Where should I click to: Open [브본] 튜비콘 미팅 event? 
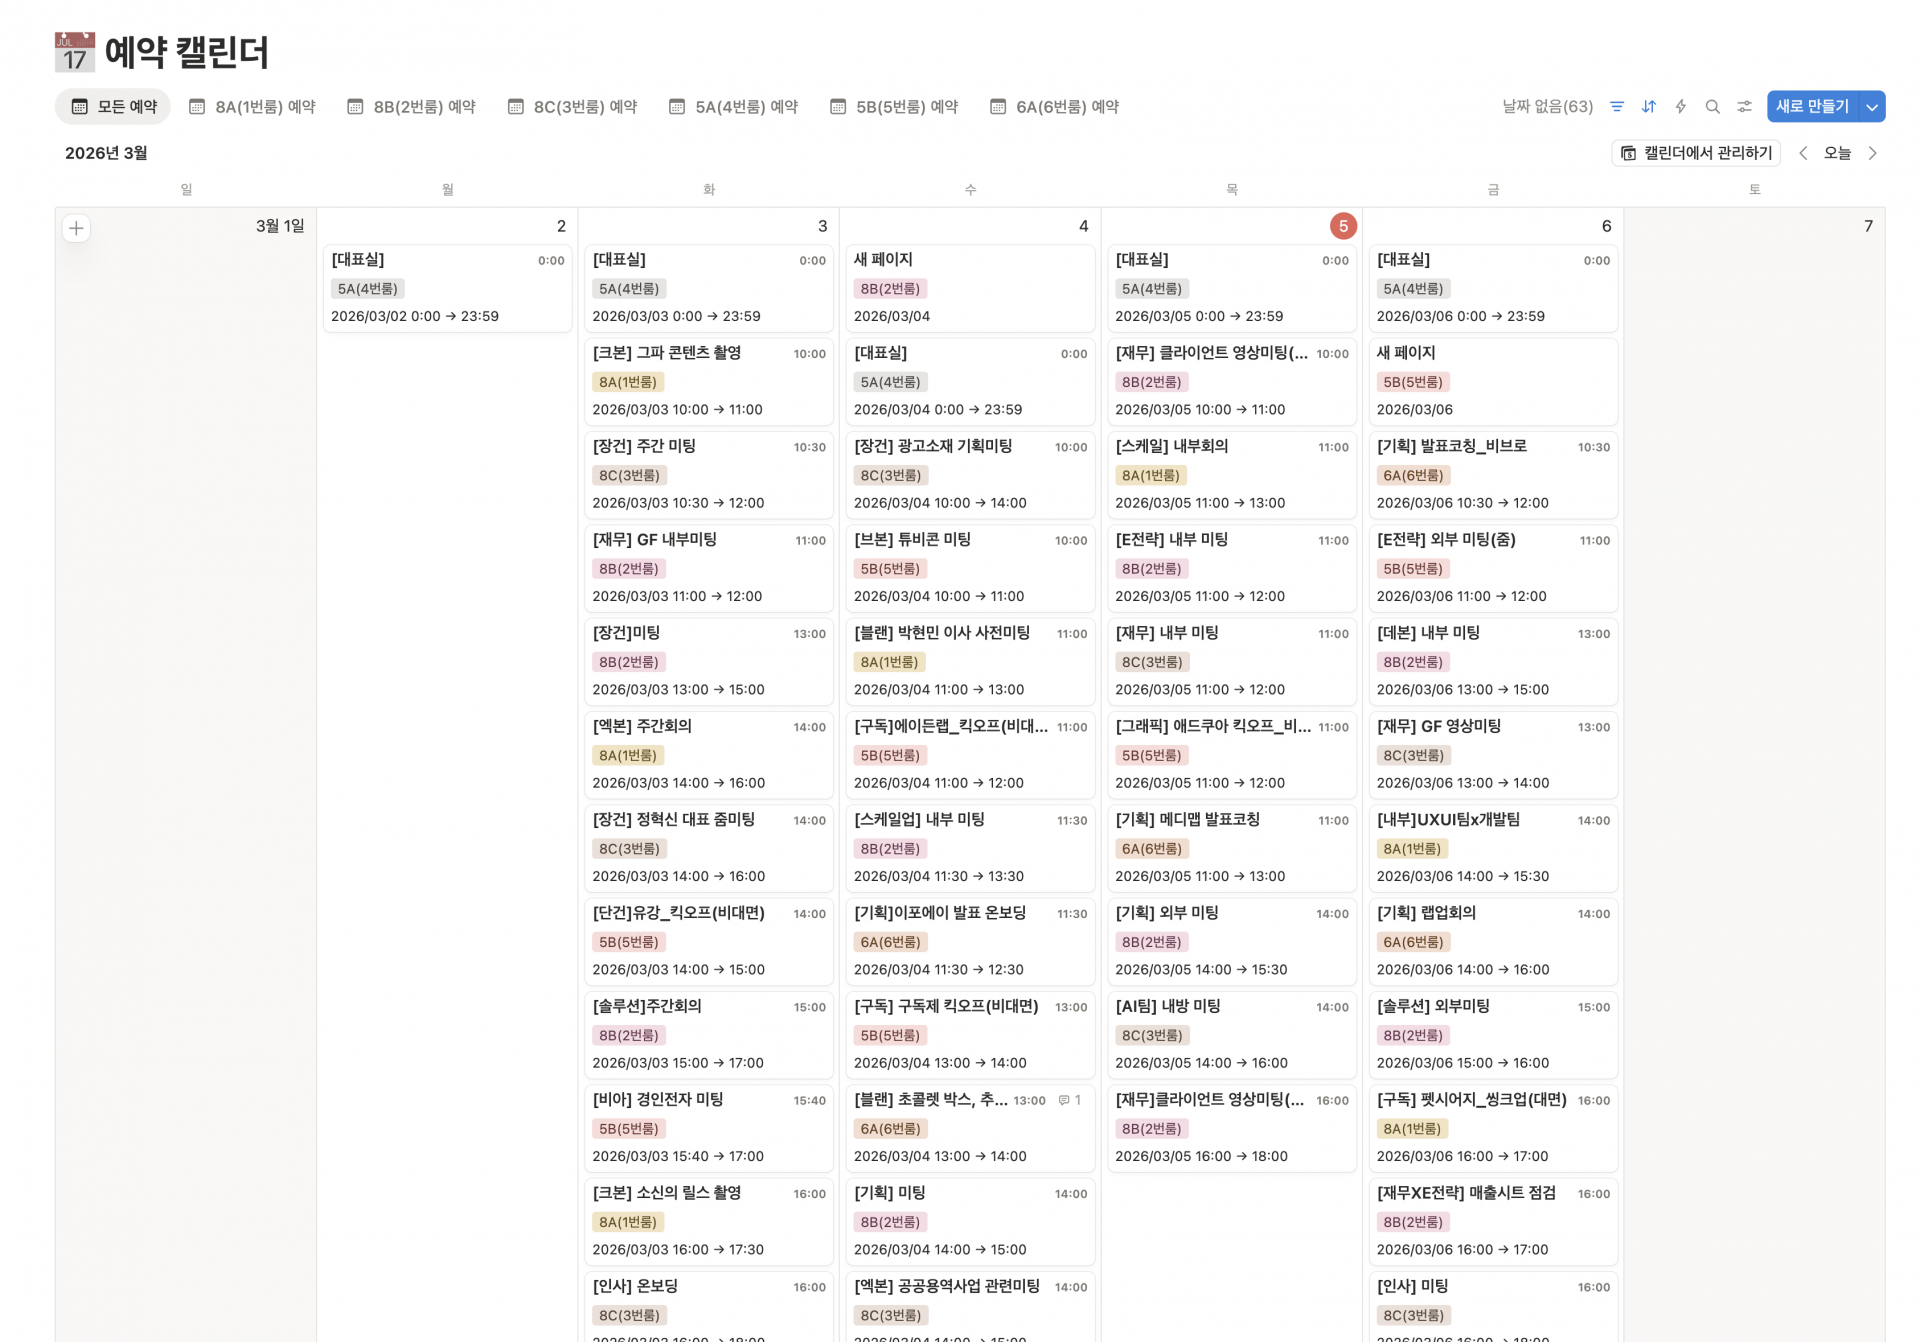tap(970, 568)
